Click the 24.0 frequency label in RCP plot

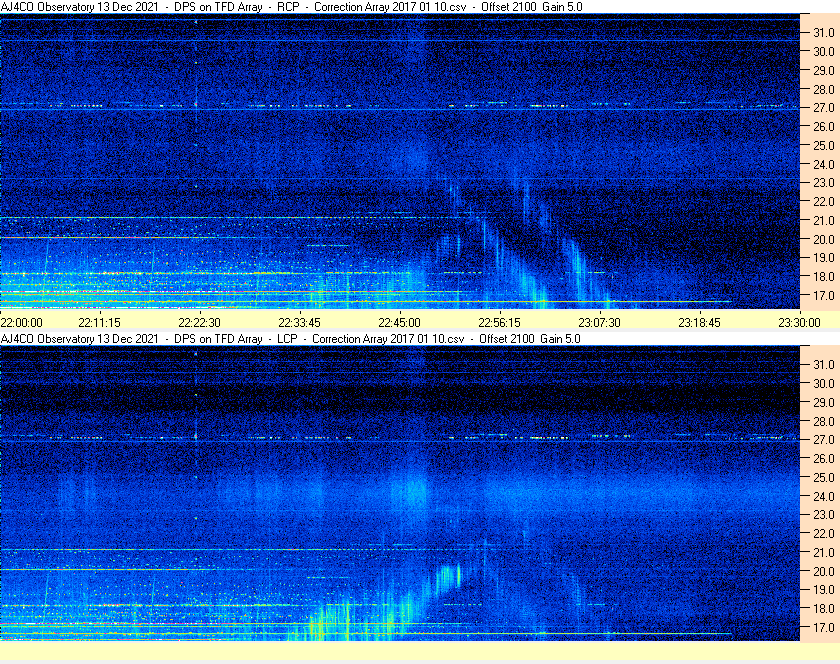pos(824,165)
